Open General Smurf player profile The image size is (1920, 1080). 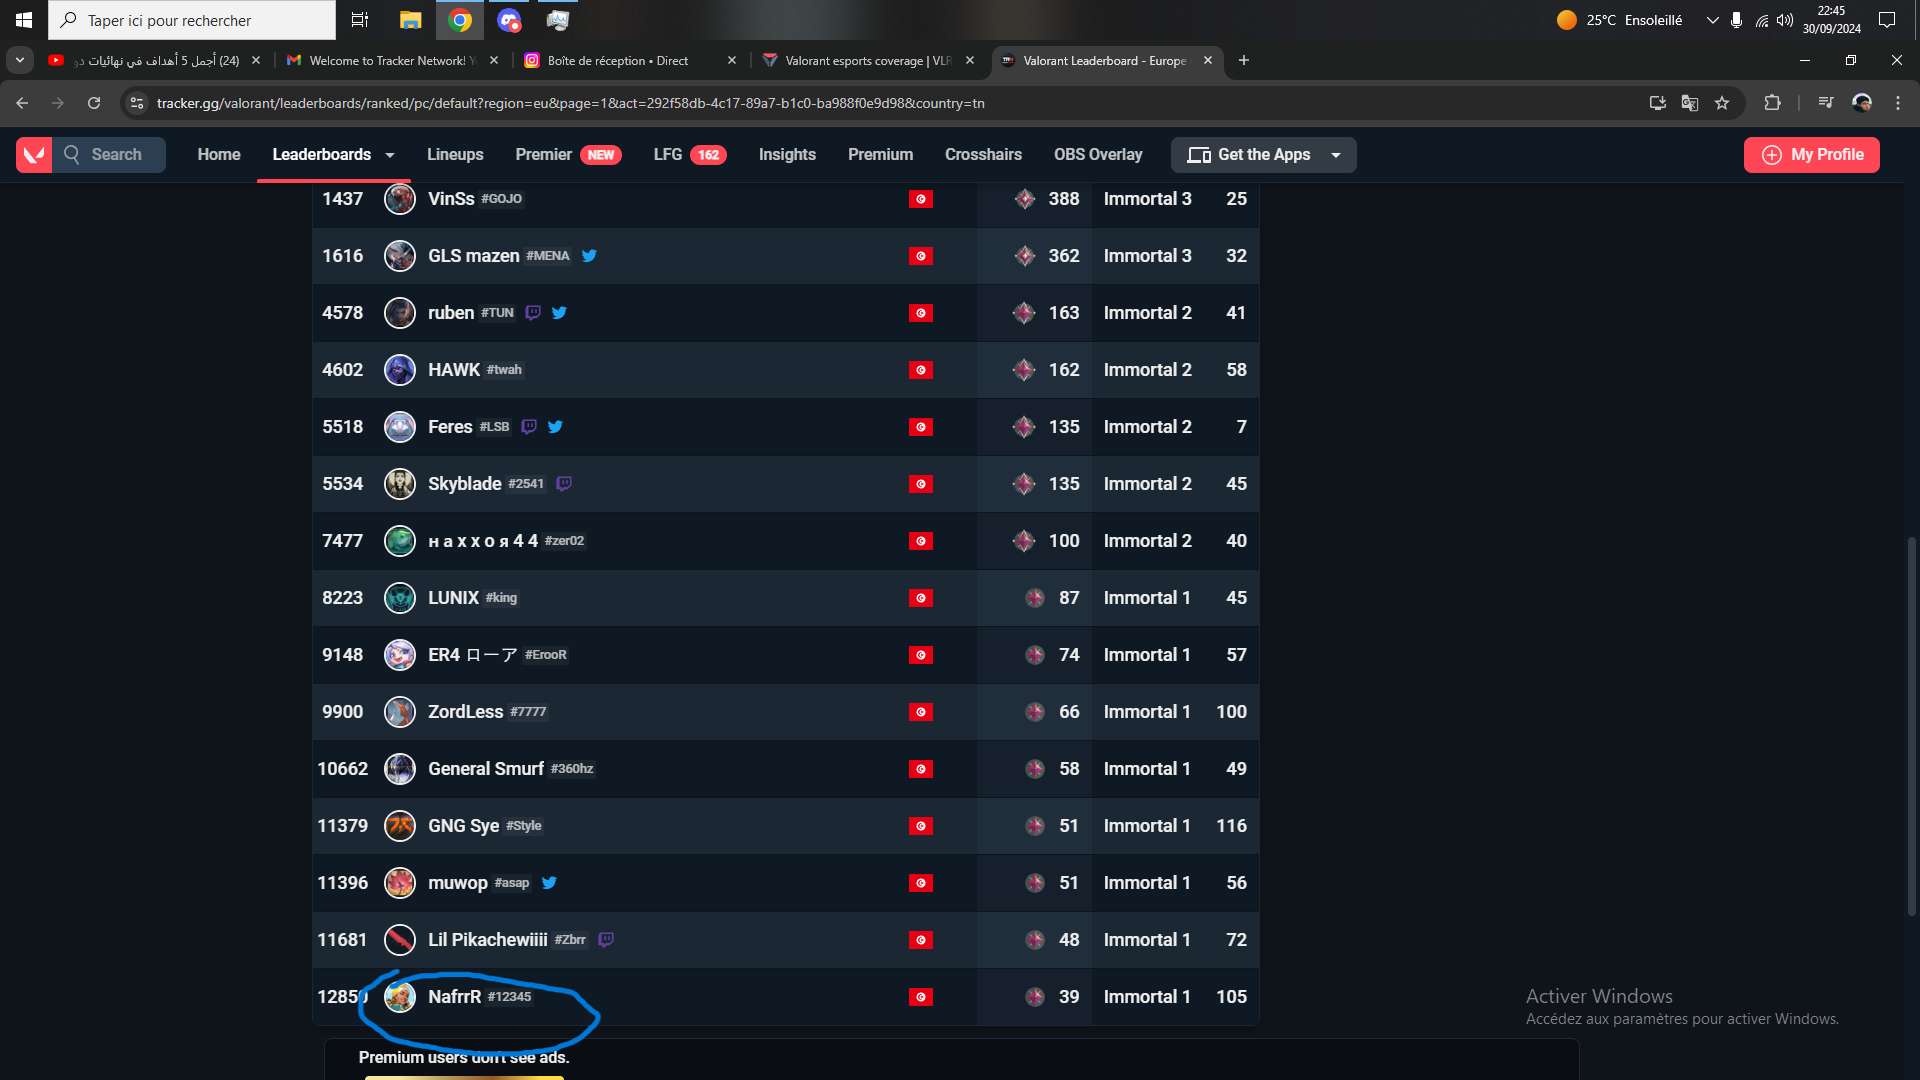pos(486,769)
